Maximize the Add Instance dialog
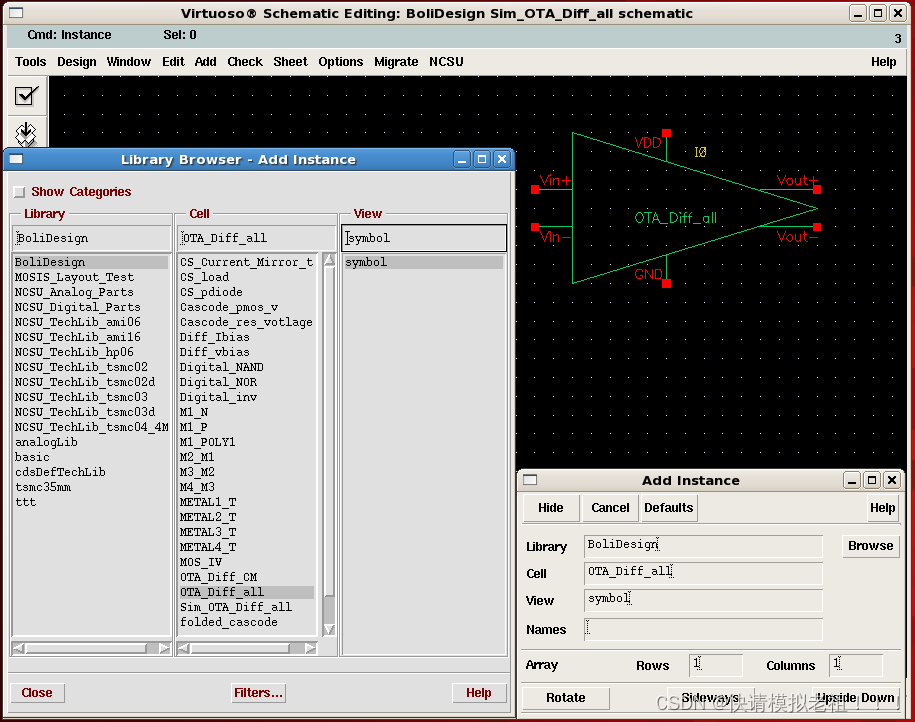Image resolution: width=915 pixels, height=722 pixels. click(872, 480)
